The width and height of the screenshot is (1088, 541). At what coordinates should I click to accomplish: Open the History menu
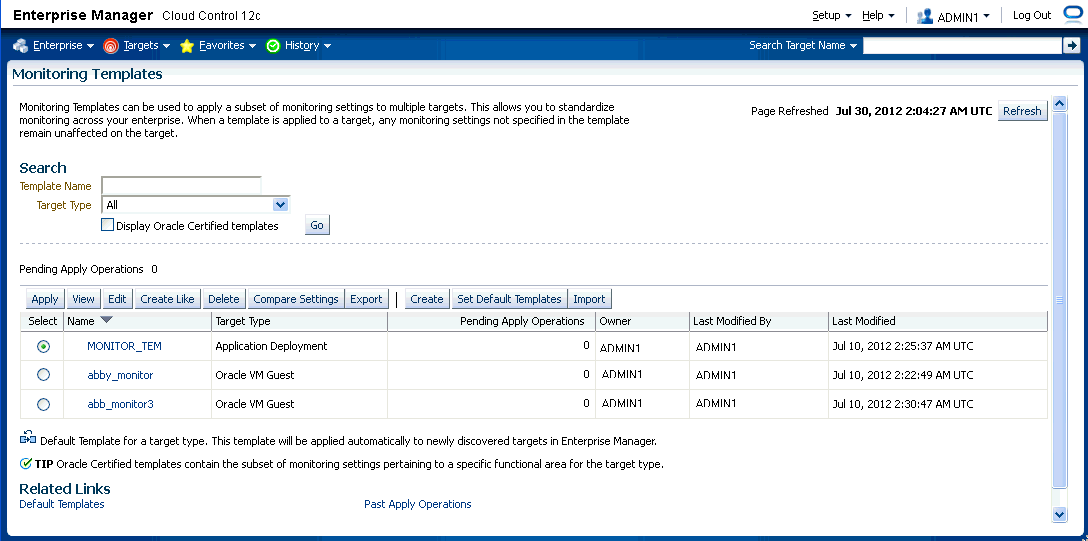307,46
